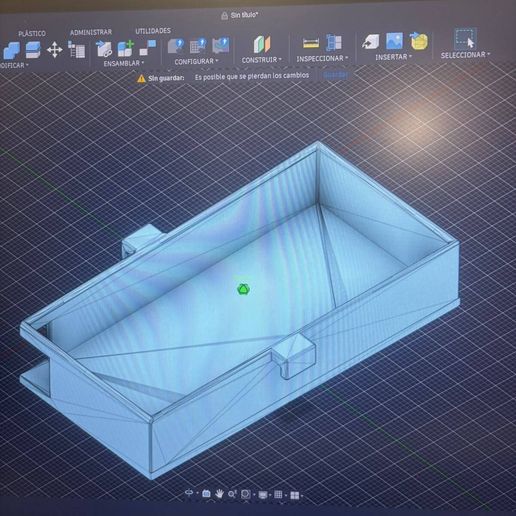Open the Display Settings dropdown arrow

coord(270,495)
